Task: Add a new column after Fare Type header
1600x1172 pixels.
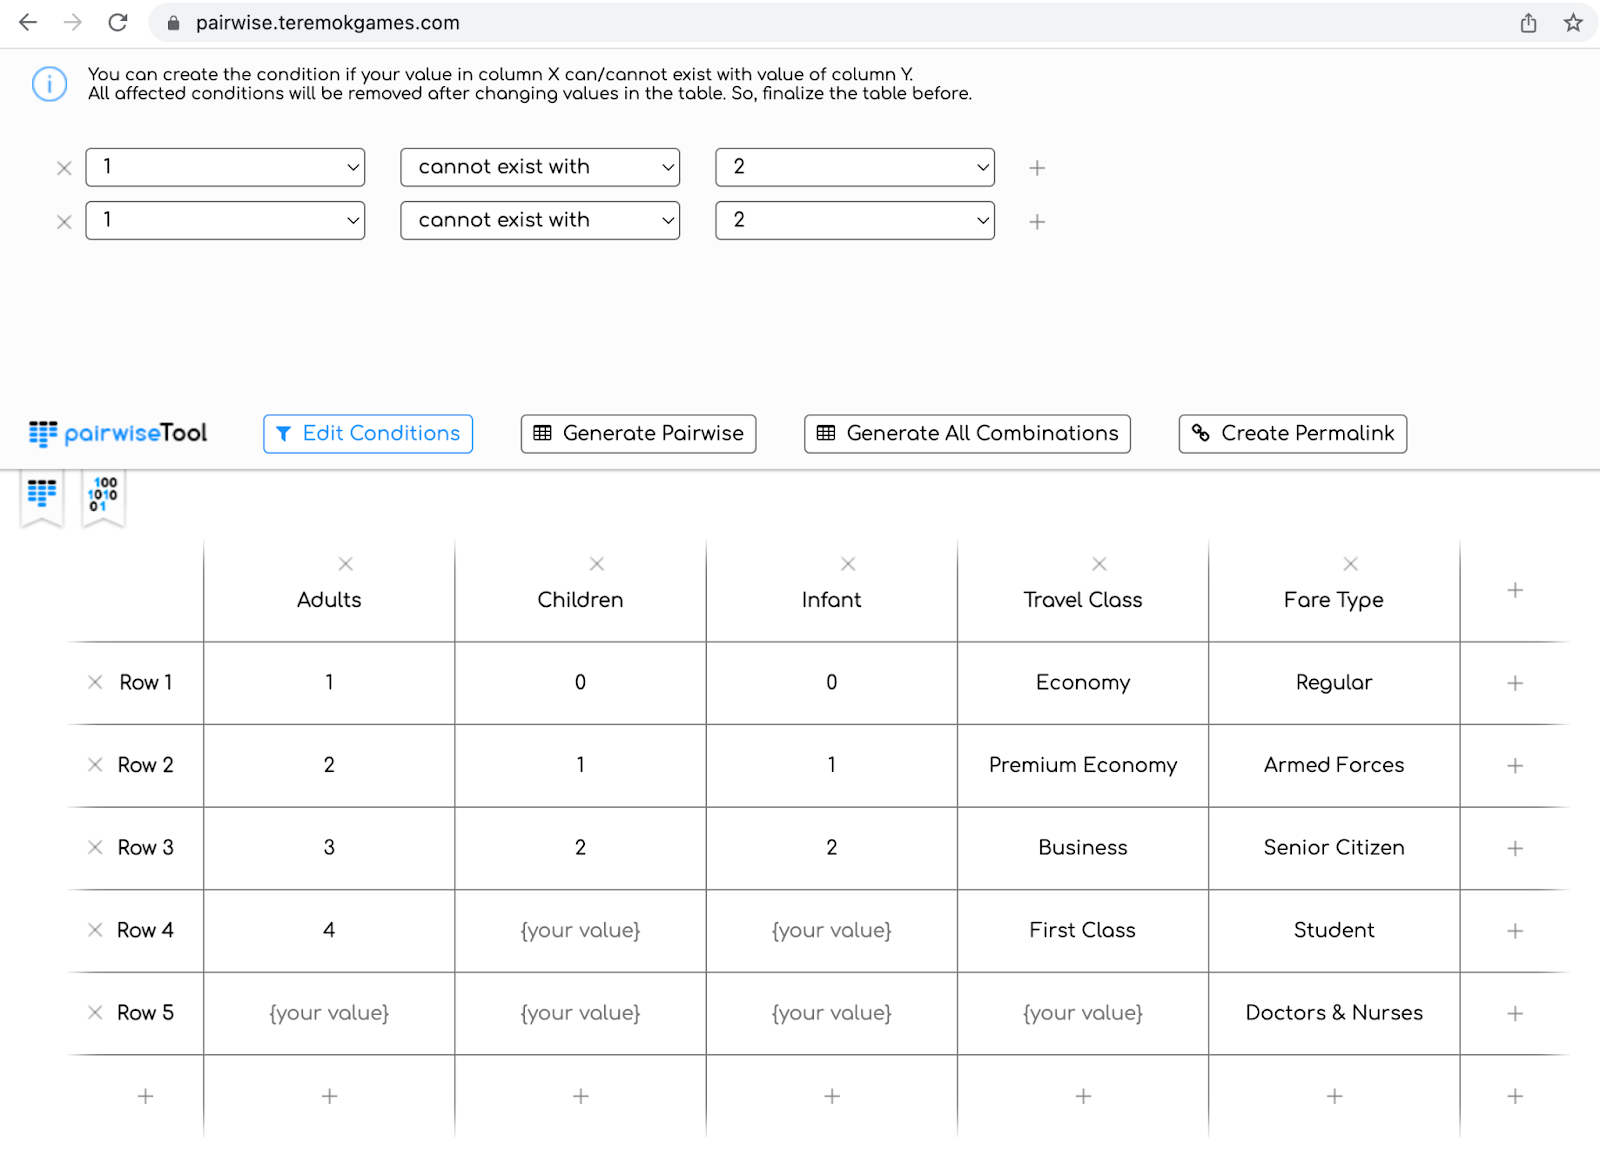Action: (1515, 590)
